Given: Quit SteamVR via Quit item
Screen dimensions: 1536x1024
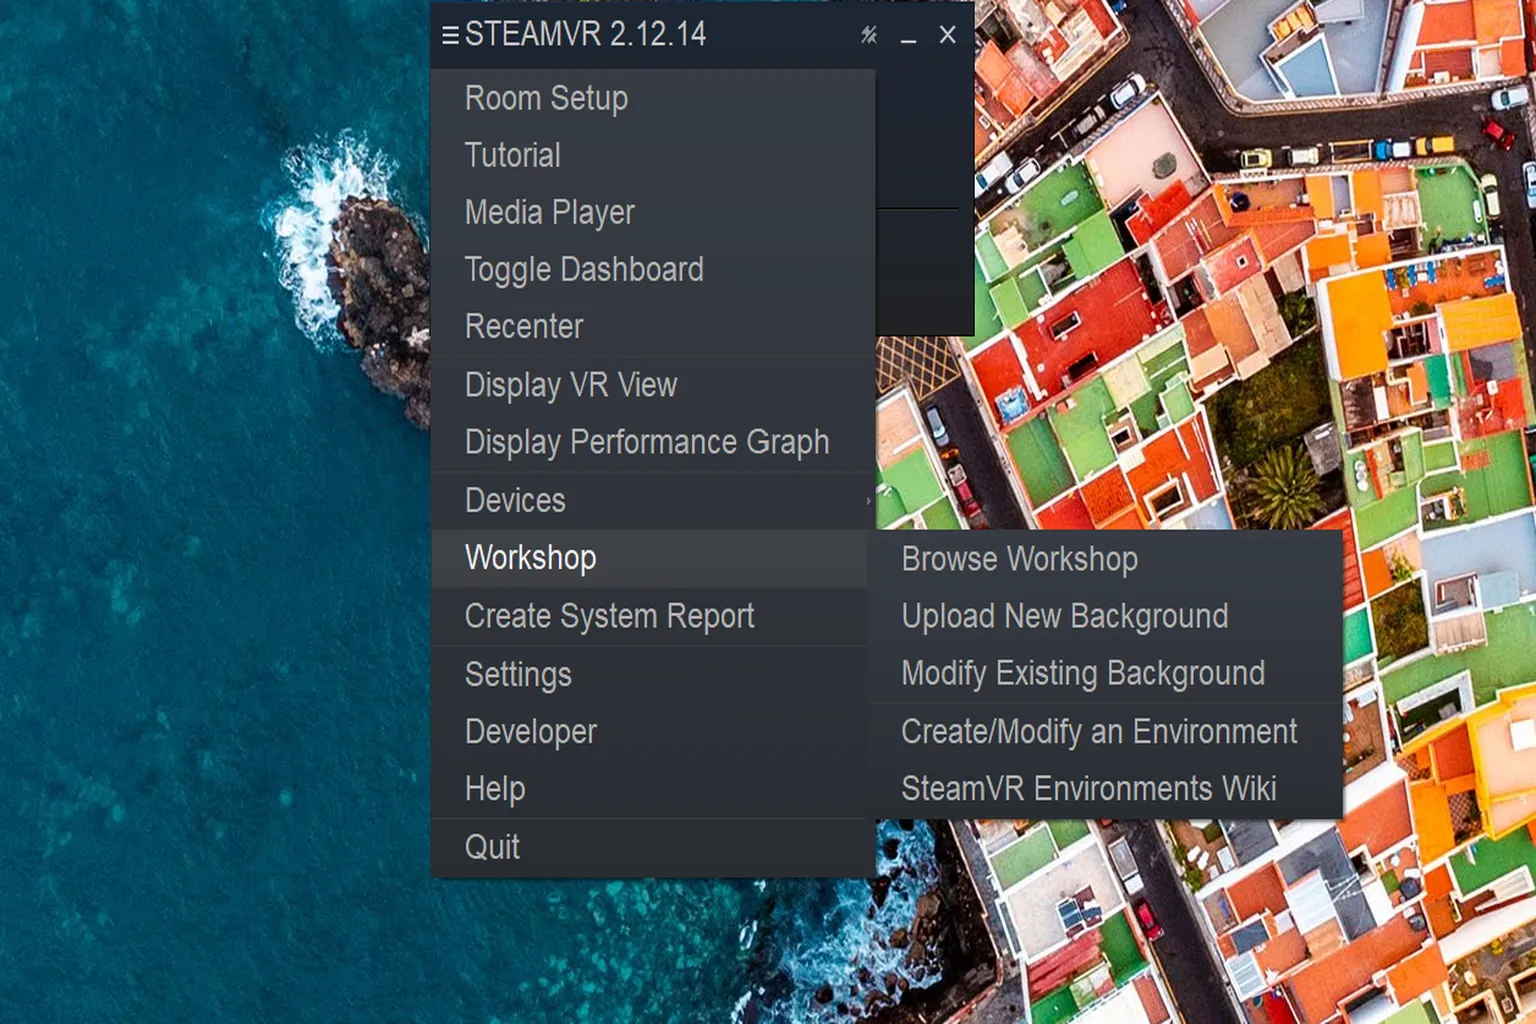Looking at the screenshot, I should (653, 847).
